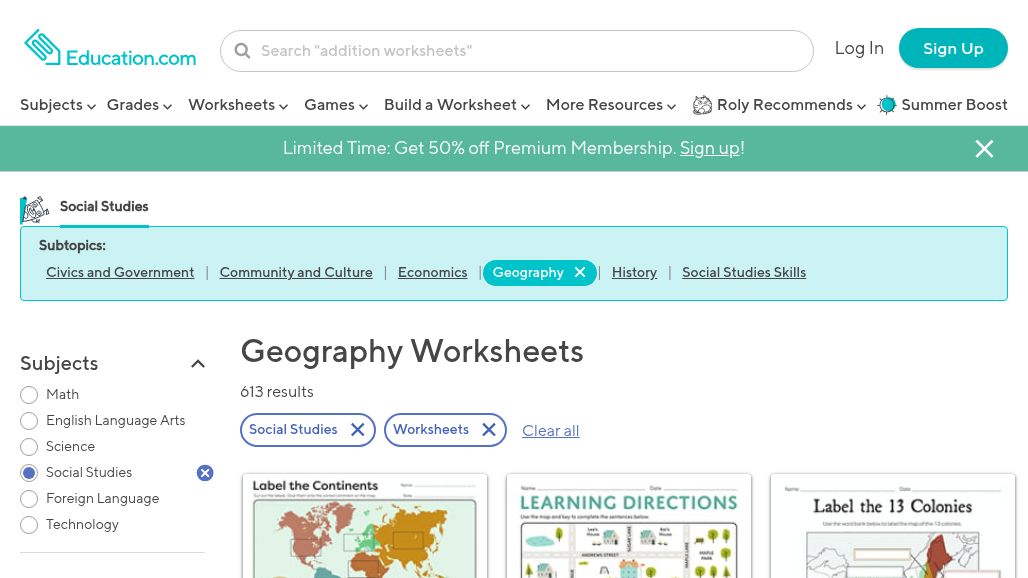Open Label the Continents worksheet thumbnail
Image resolution: width=1028 pixels, height=578 pixels.
pos(365,526)
